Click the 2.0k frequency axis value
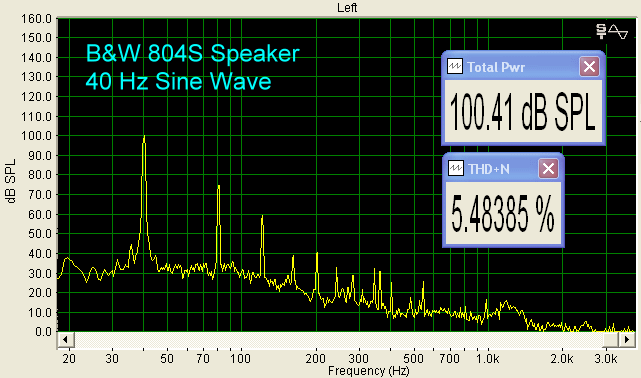 click(x=561, y=359)
